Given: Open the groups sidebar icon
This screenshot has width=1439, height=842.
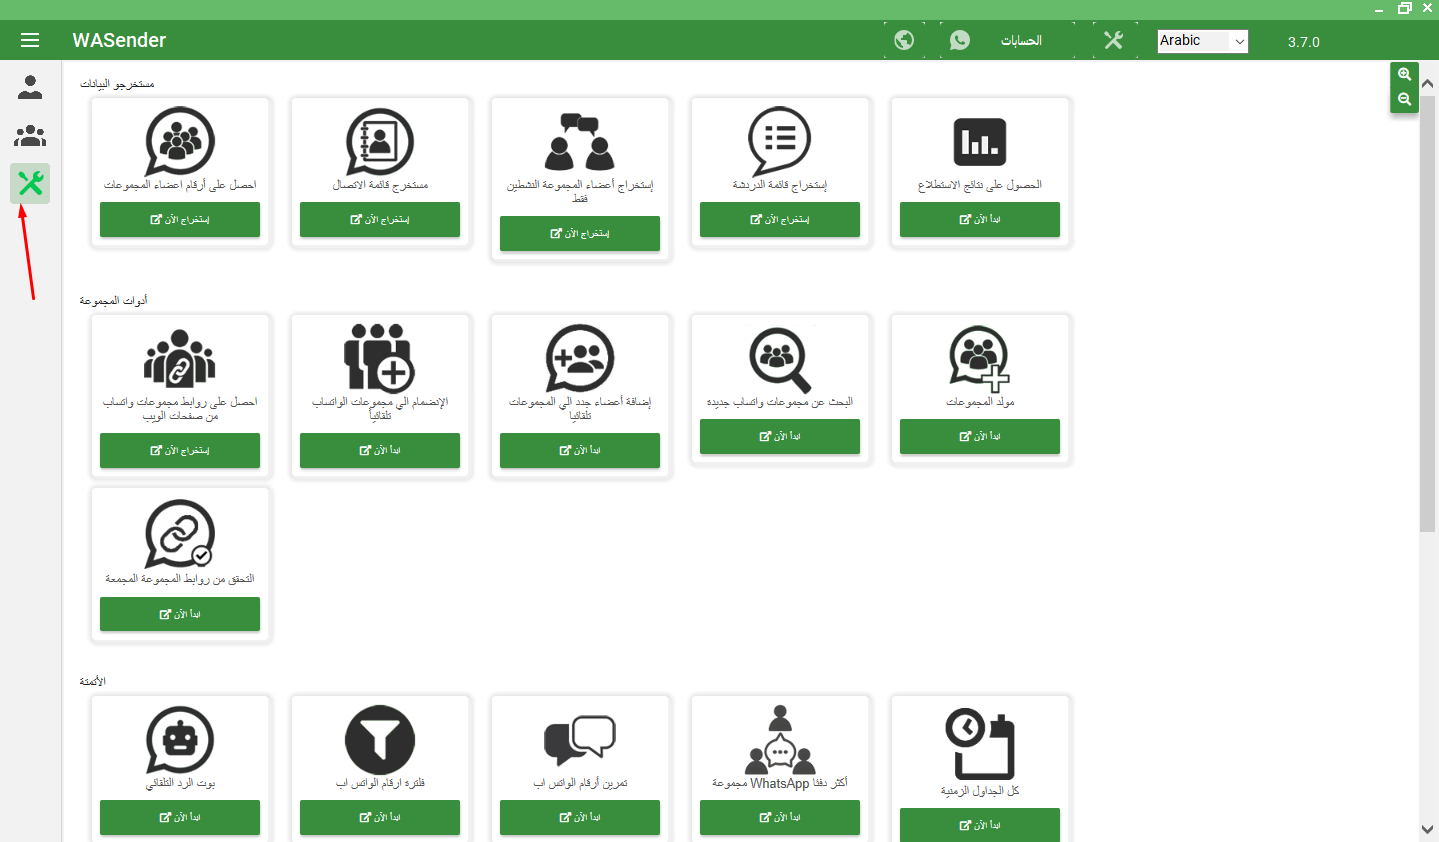Looking at the screenshot, I should click(x=30, y=135).
